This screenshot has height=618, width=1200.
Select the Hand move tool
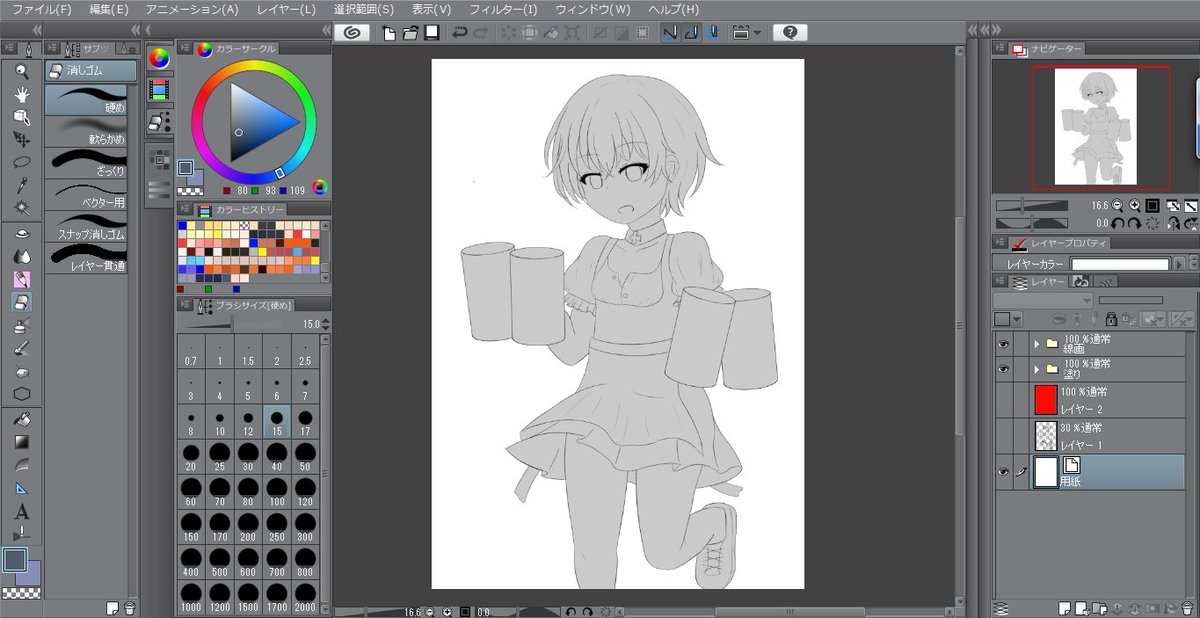pyautogui.click(x=22, y=94)
